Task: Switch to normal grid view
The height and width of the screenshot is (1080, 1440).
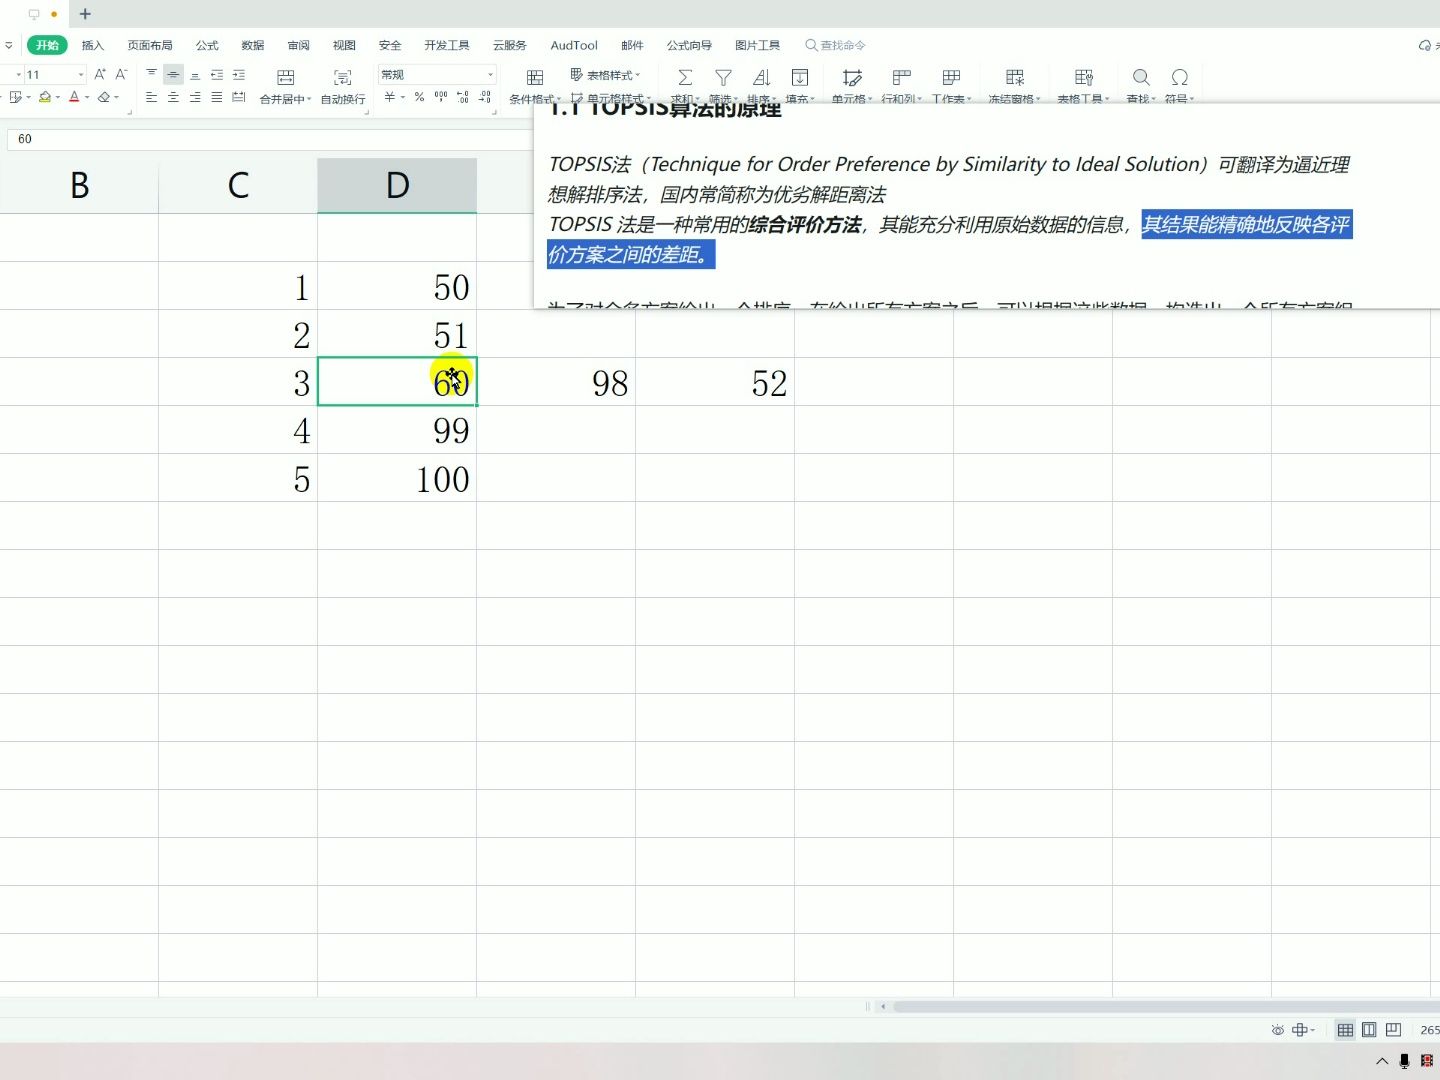Action: (1345, 1030)
